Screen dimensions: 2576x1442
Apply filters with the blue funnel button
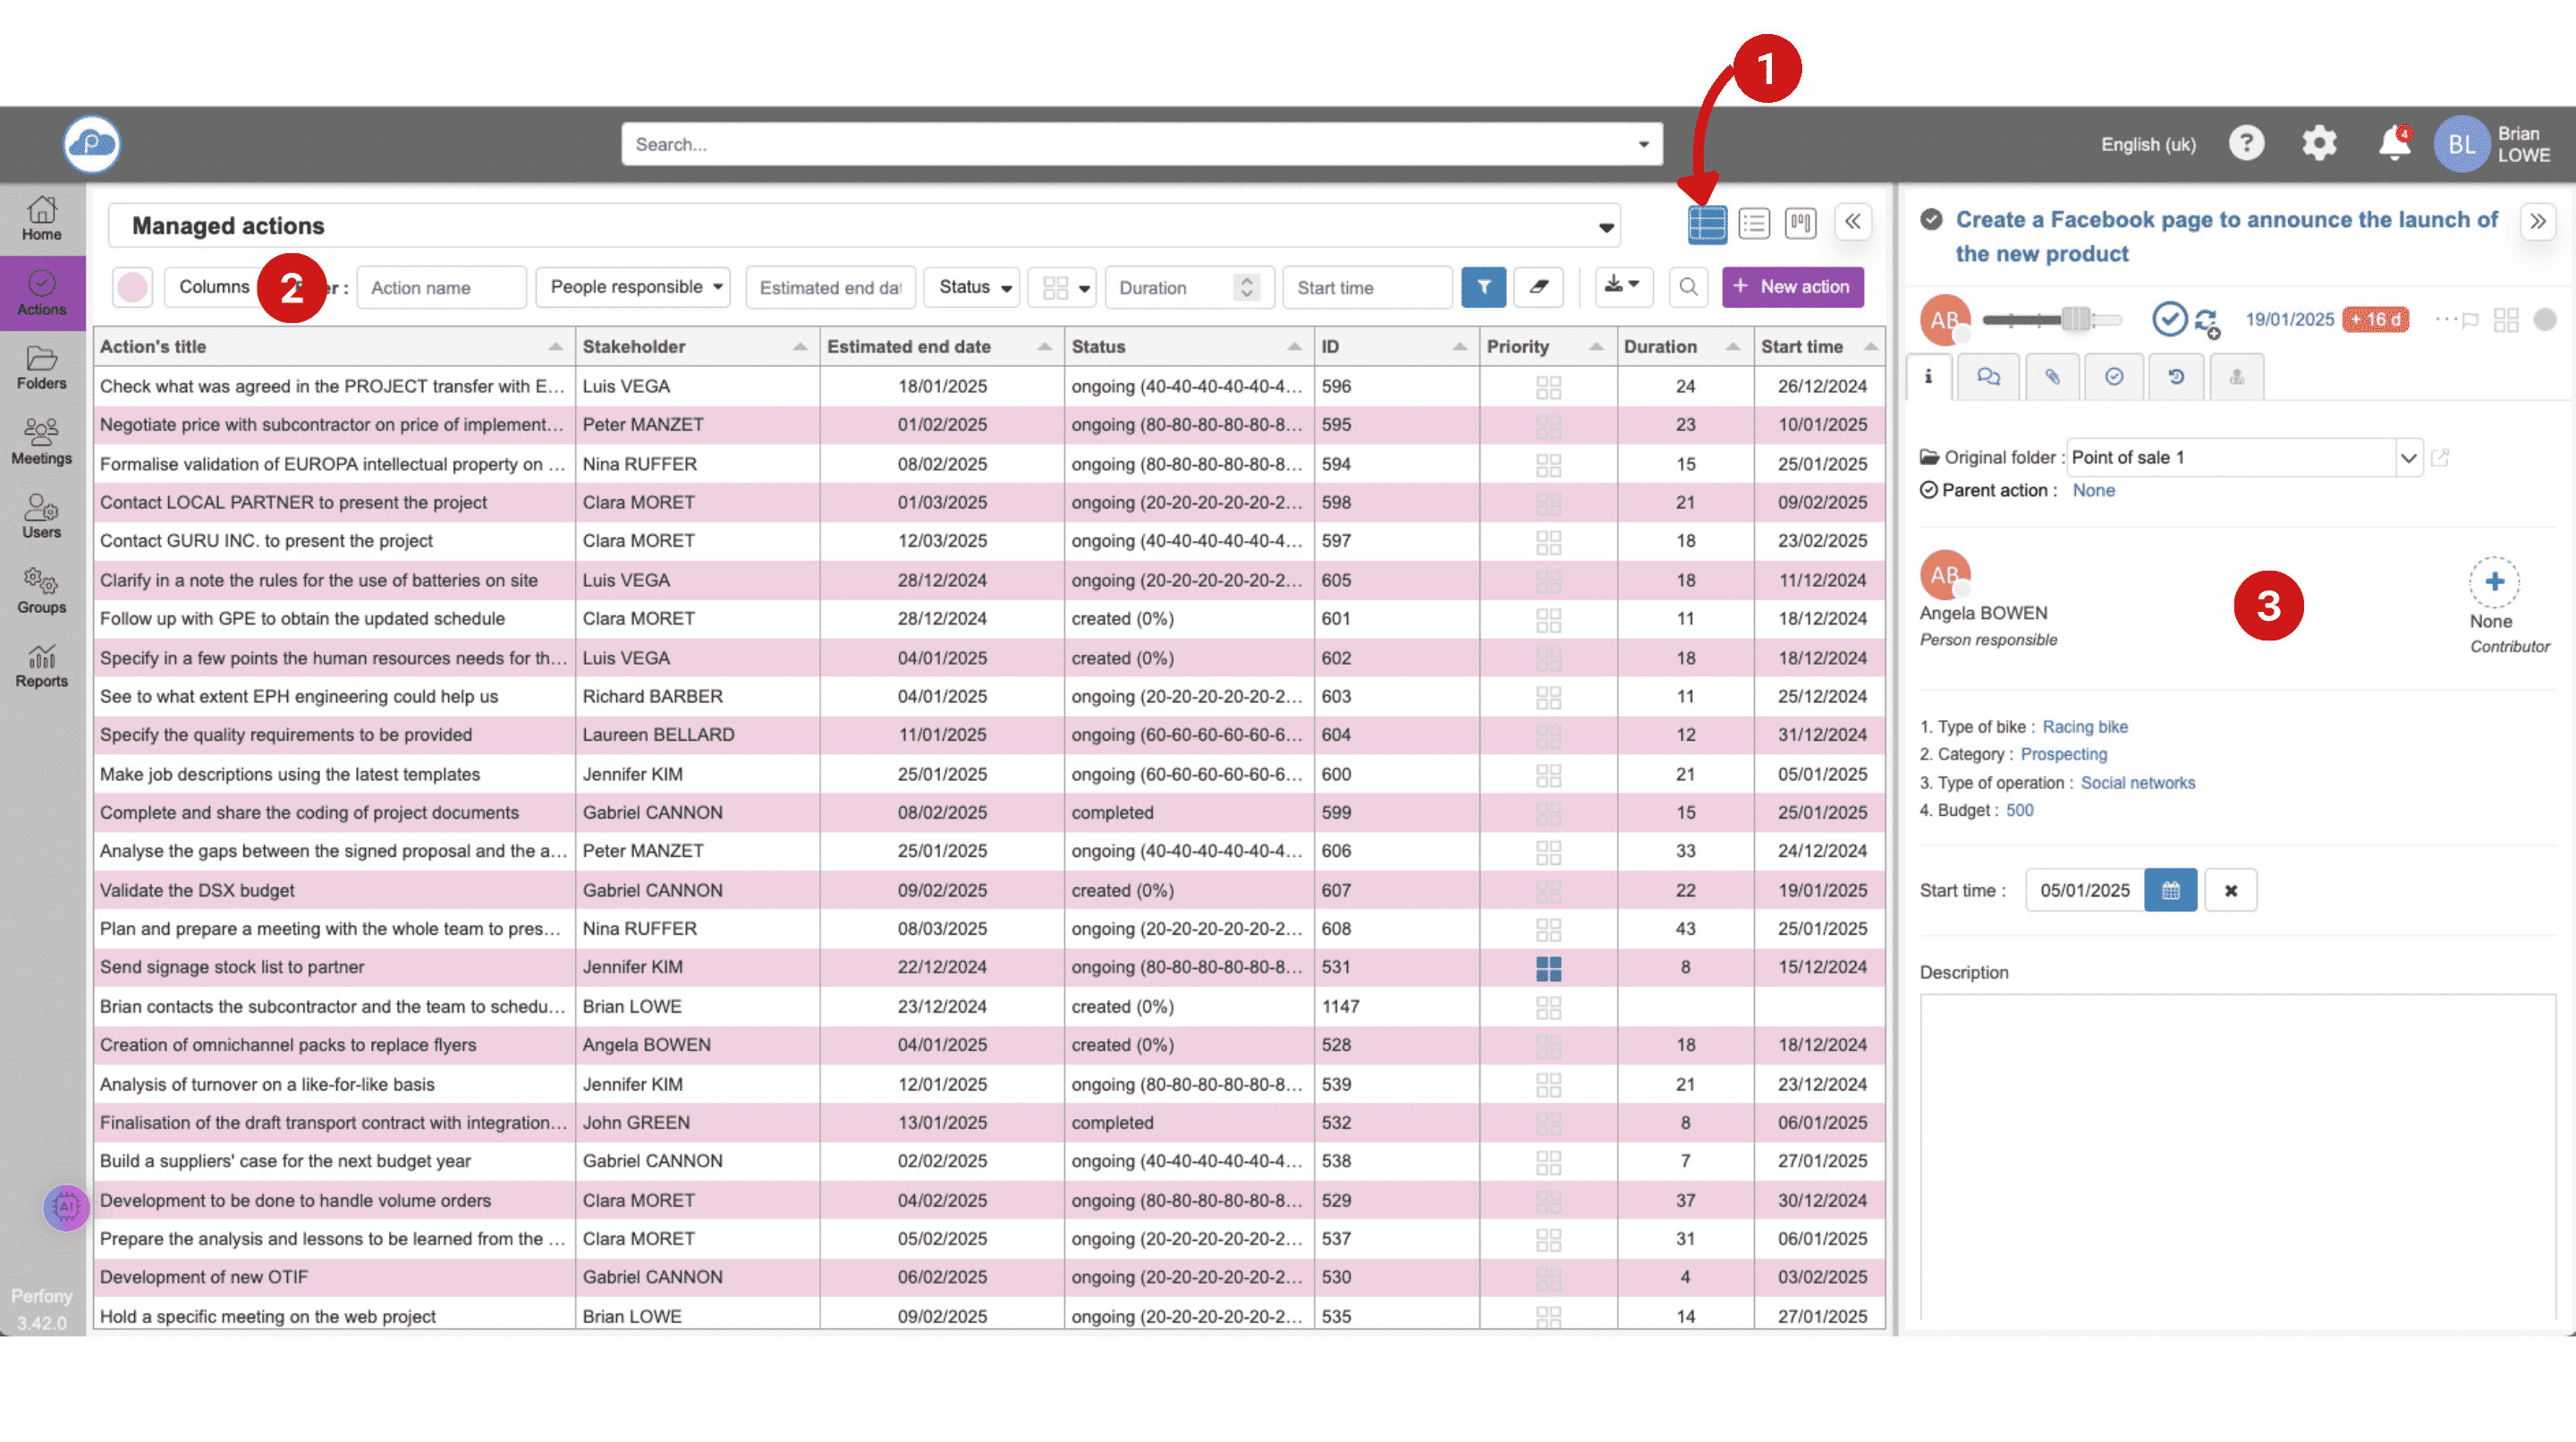point(1483,287)
